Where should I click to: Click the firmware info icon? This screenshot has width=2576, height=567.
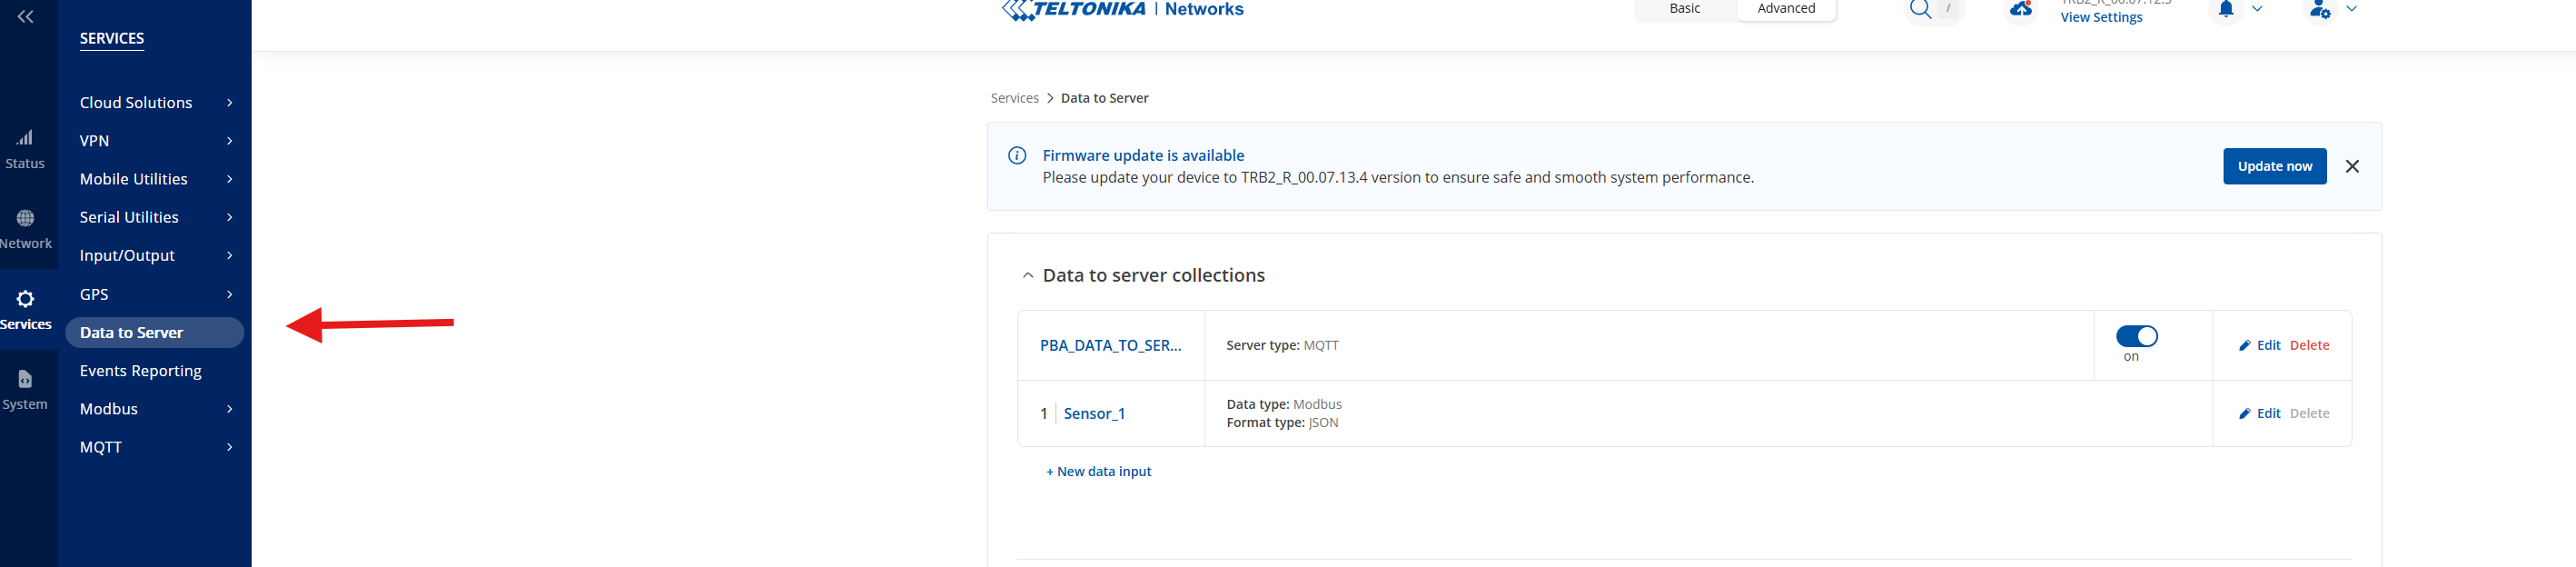[1017, 155]
